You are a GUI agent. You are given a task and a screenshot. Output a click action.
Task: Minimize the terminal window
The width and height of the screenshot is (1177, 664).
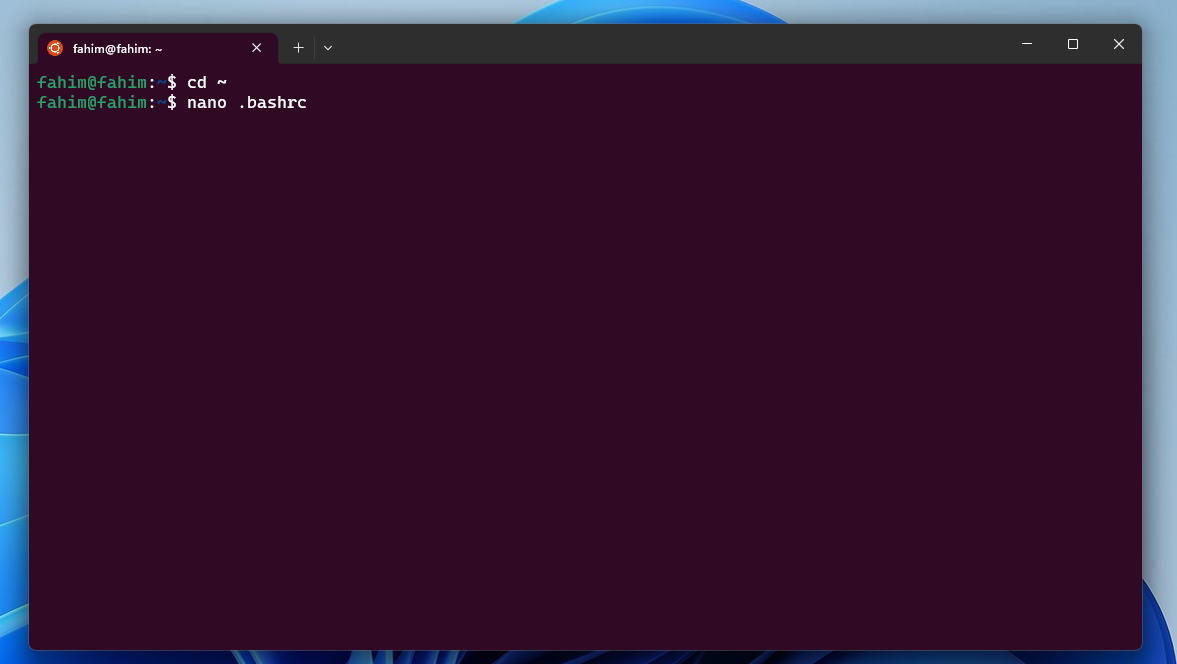(x=1027, y=44)
